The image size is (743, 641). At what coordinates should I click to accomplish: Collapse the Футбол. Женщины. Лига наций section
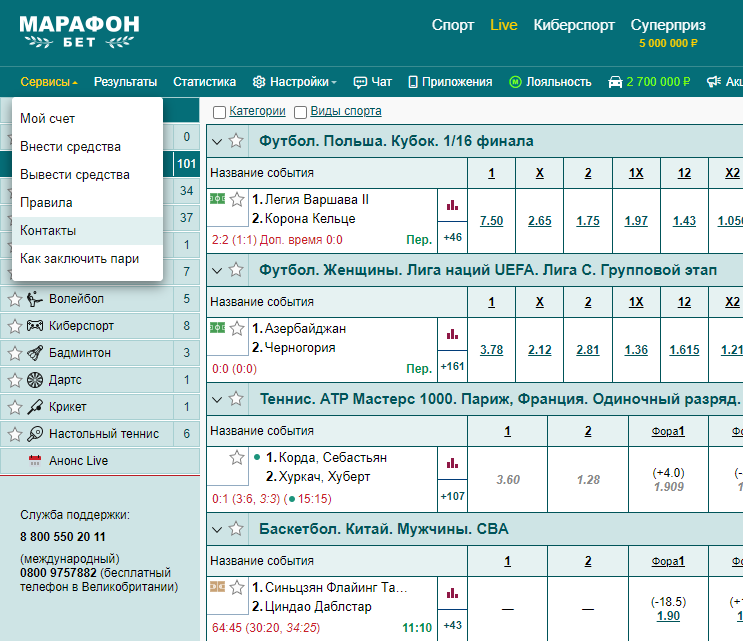click(x=217, y=271)
